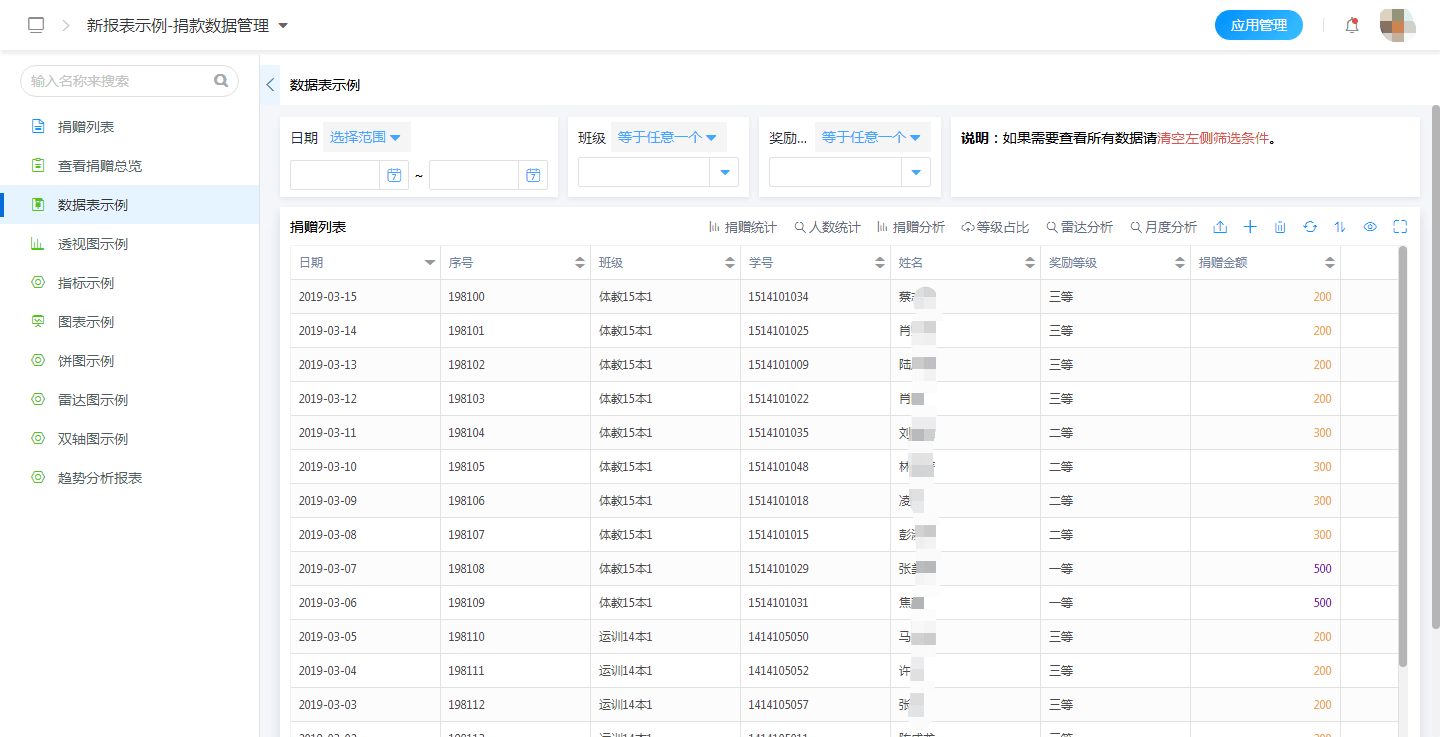The width and height of the screenshot is (1440, 737).
Task: Click 应用管理 button
Action: (x=1259, y=25)
